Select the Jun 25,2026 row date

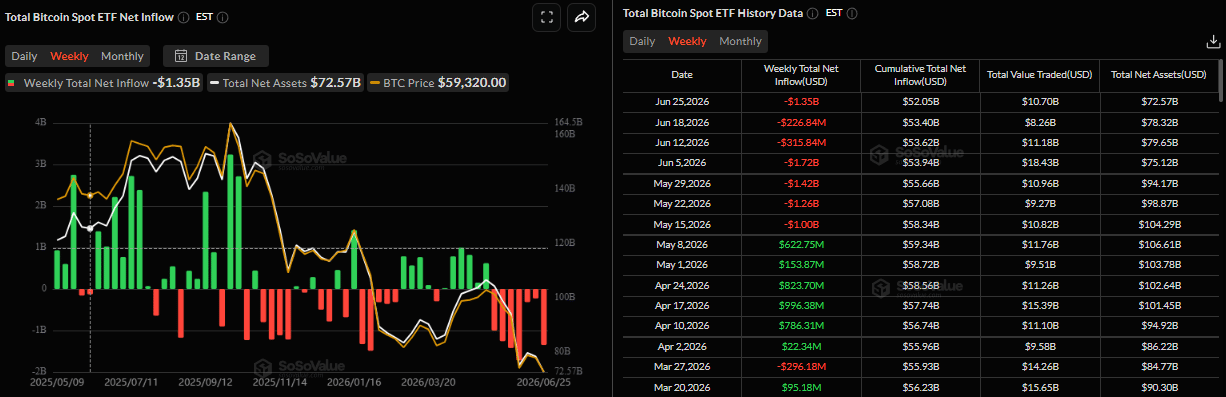pos(681,102)
